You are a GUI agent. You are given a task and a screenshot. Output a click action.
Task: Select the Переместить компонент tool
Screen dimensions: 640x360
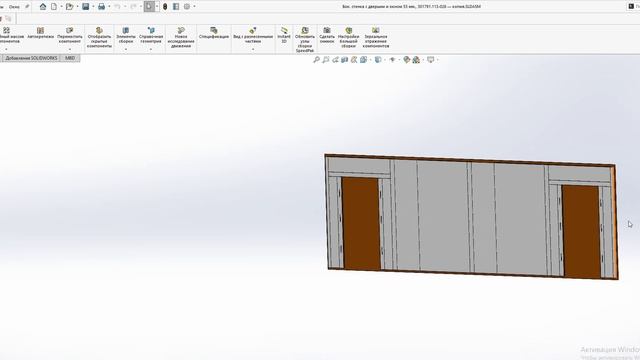70,36
